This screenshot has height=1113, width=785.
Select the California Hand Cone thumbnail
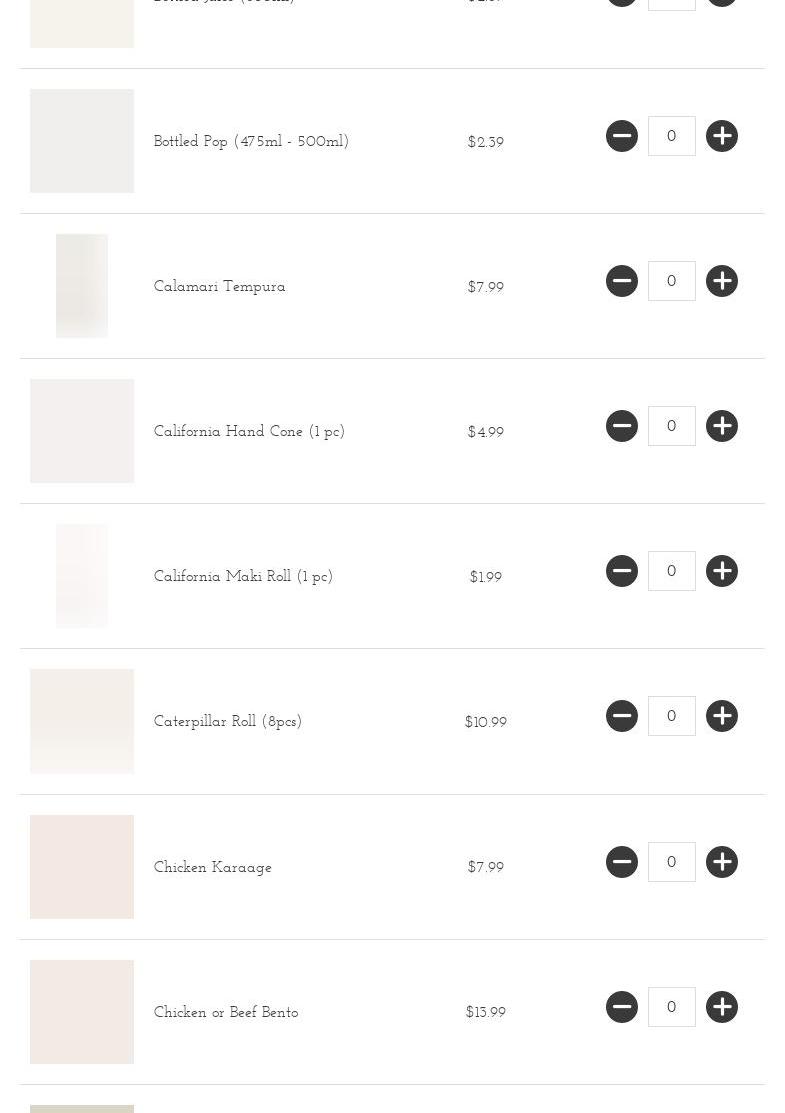[x=82, y=431]
